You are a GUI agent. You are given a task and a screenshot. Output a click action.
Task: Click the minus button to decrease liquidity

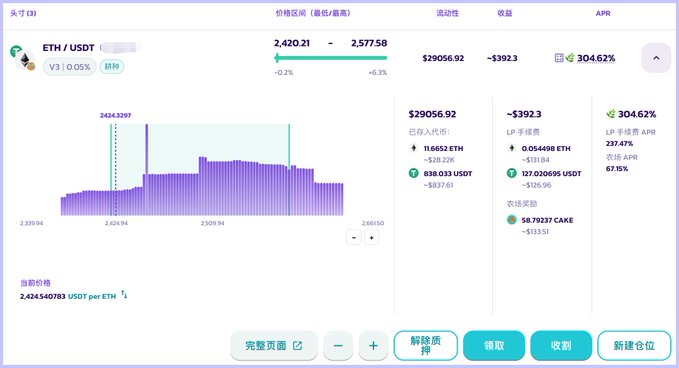pos(338,345)
